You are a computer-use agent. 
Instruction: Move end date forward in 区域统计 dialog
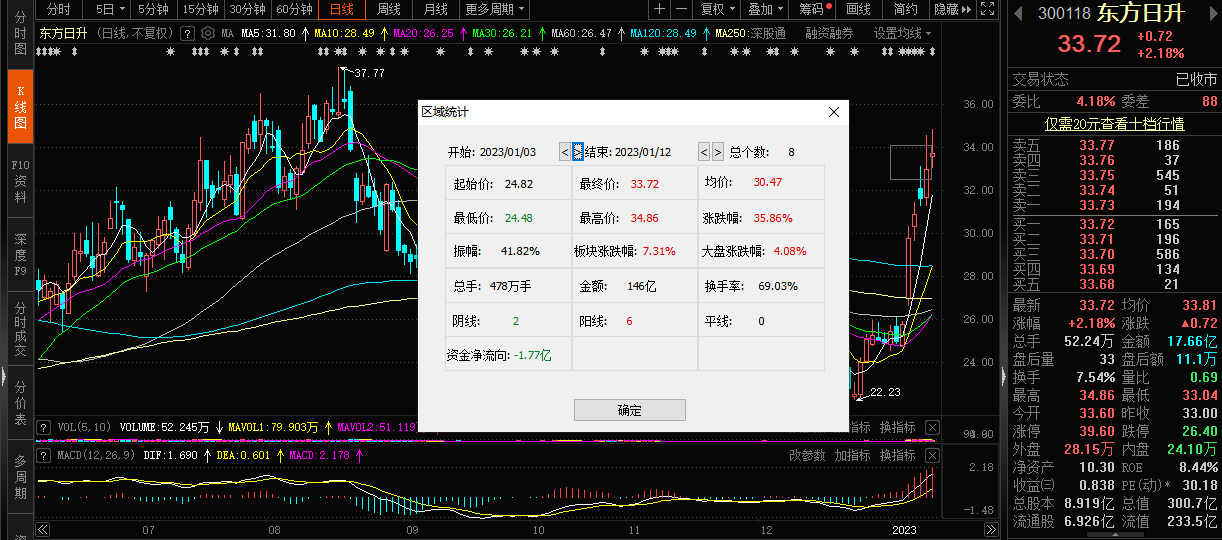pyautogui.click(x=717, y=152)
